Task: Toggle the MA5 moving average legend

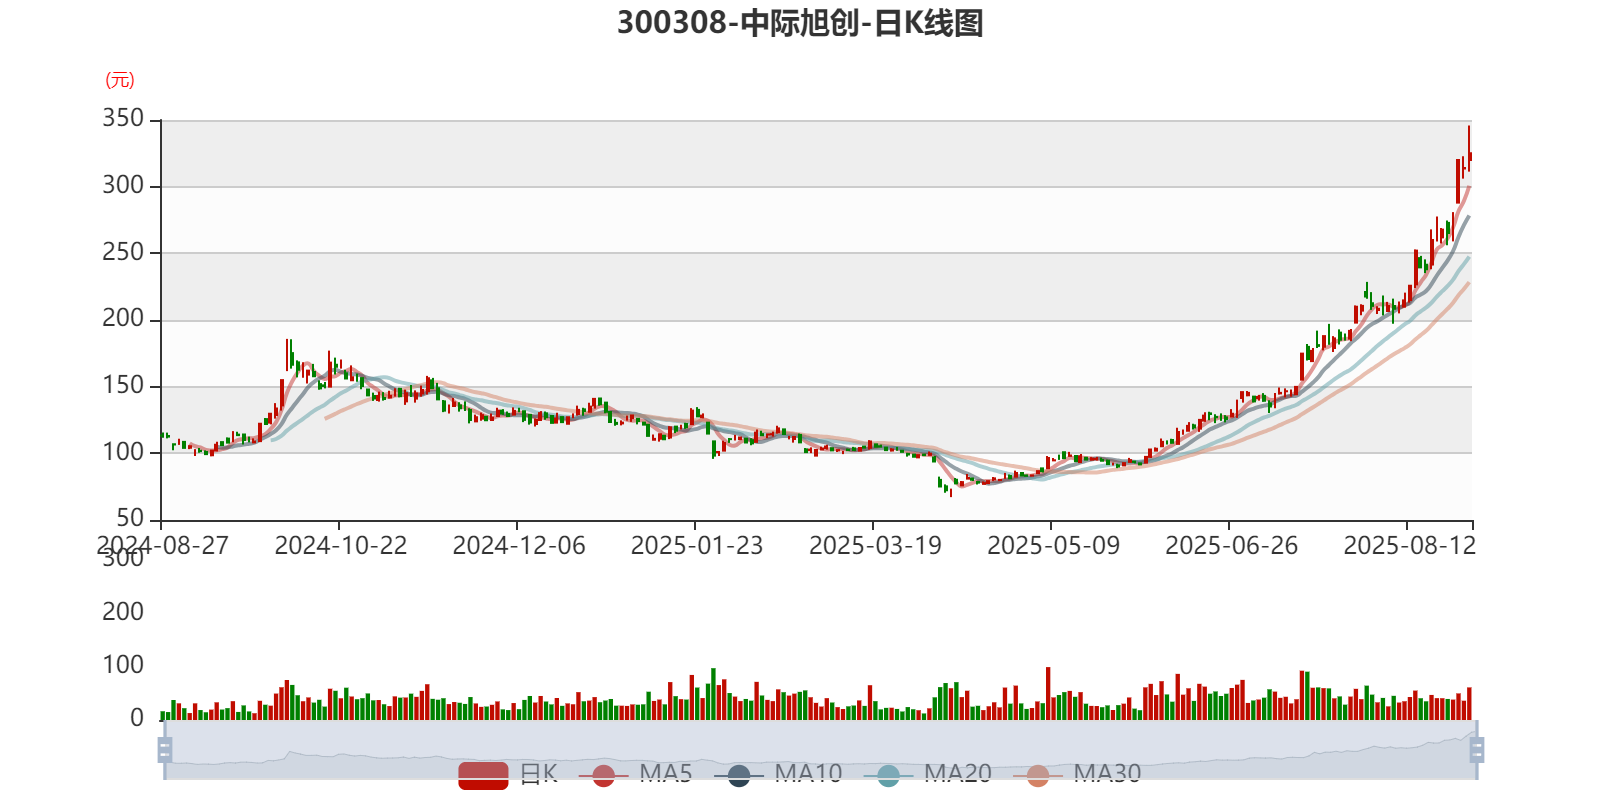Action: tap(635, 774)
